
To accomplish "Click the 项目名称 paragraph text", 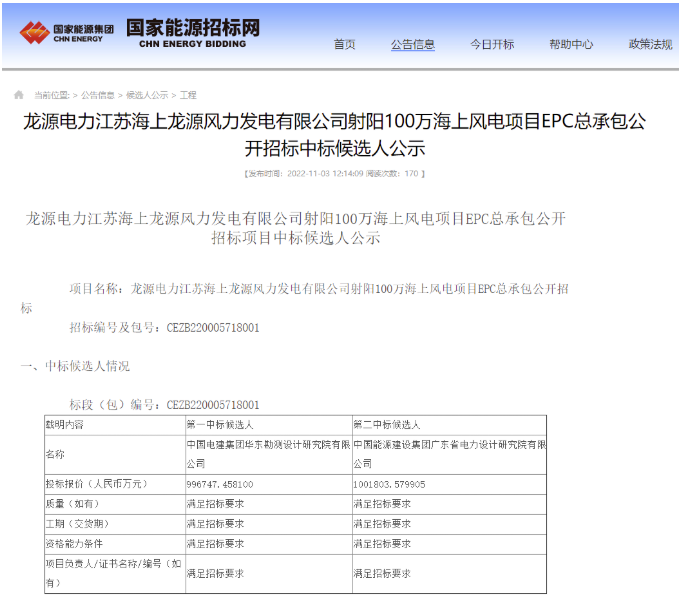I will [295, 298].
